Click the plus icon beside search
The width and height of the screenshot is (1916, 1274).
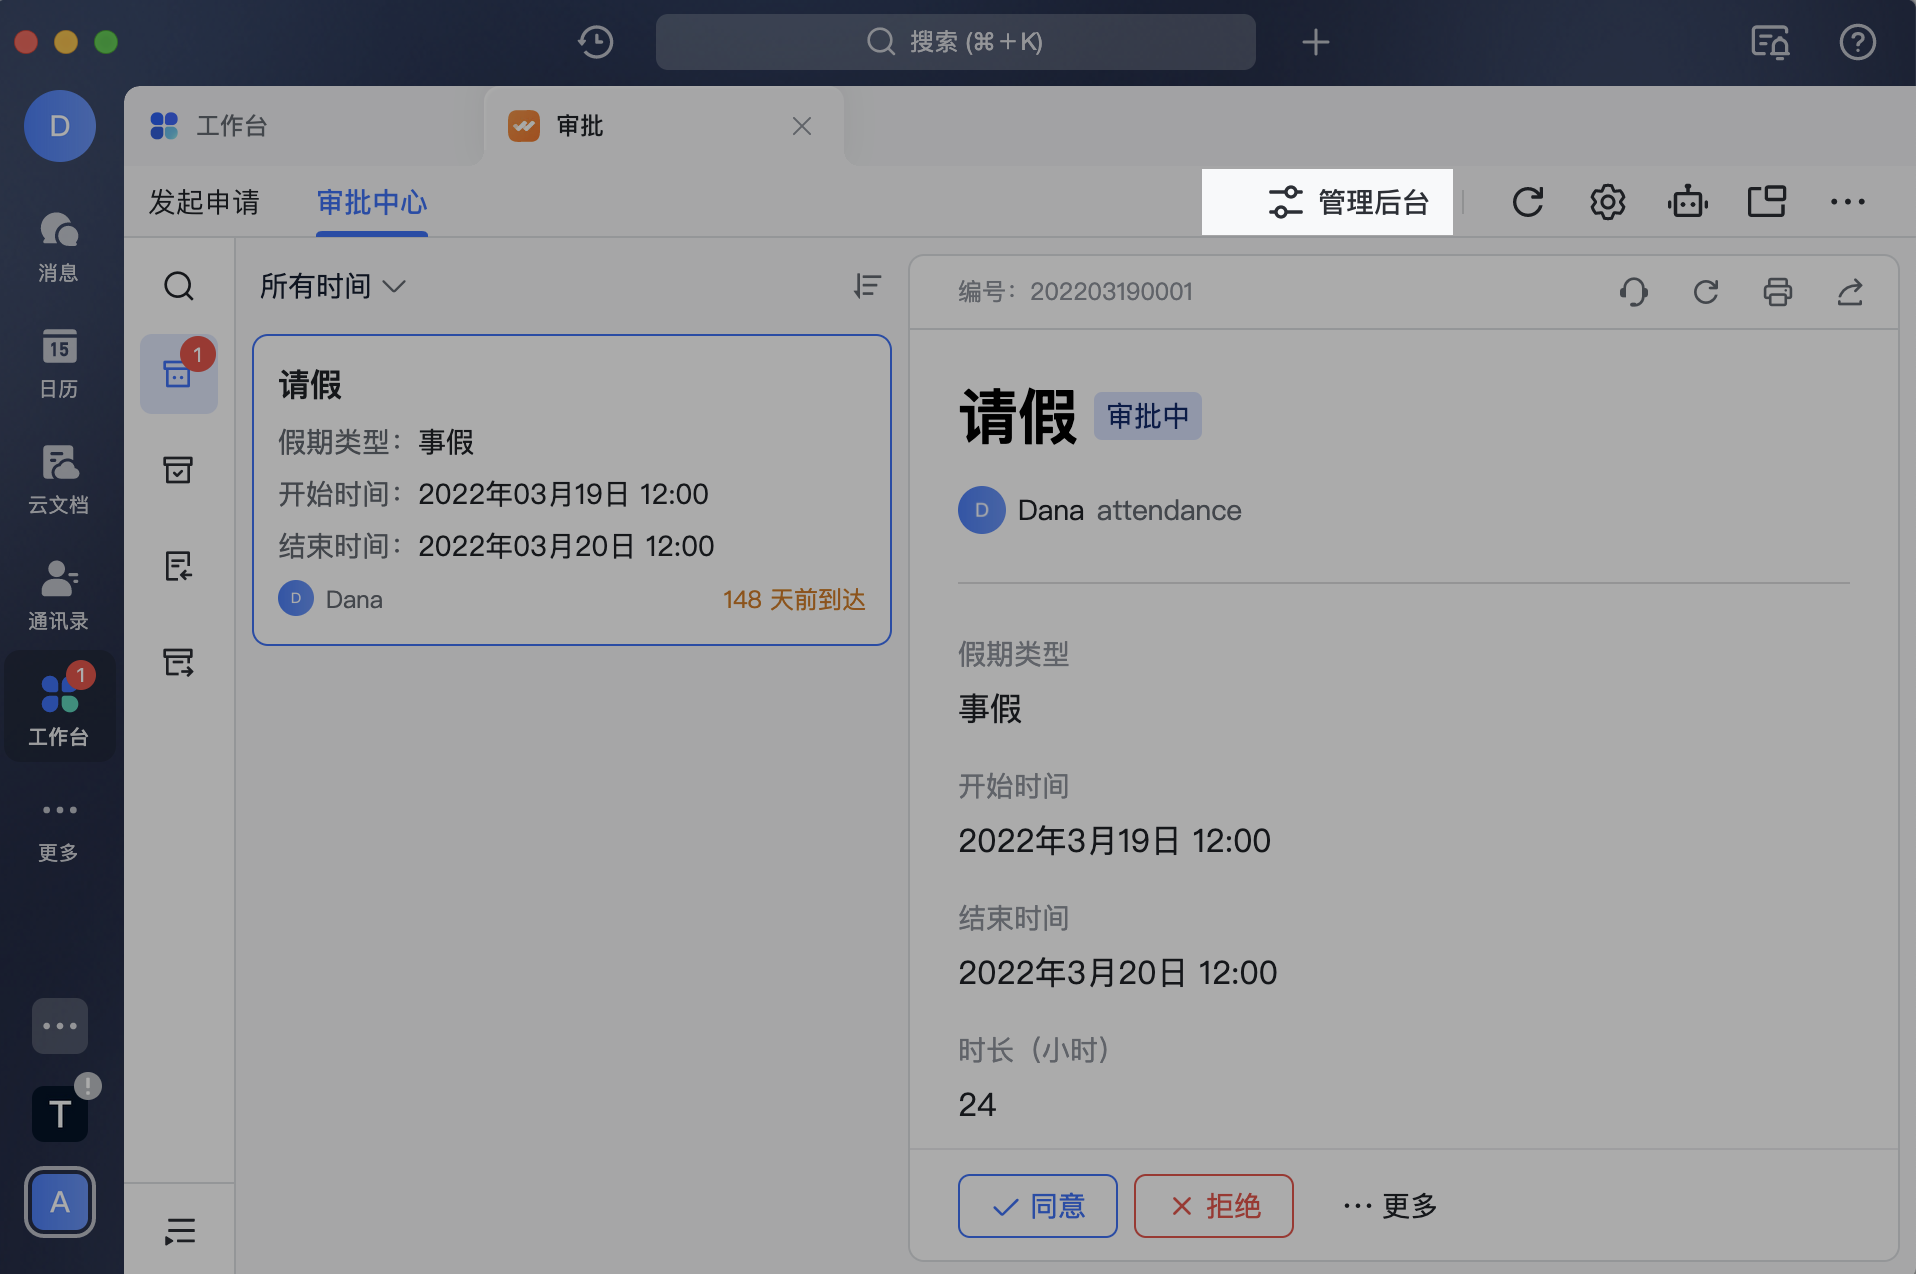[1315, 42]
